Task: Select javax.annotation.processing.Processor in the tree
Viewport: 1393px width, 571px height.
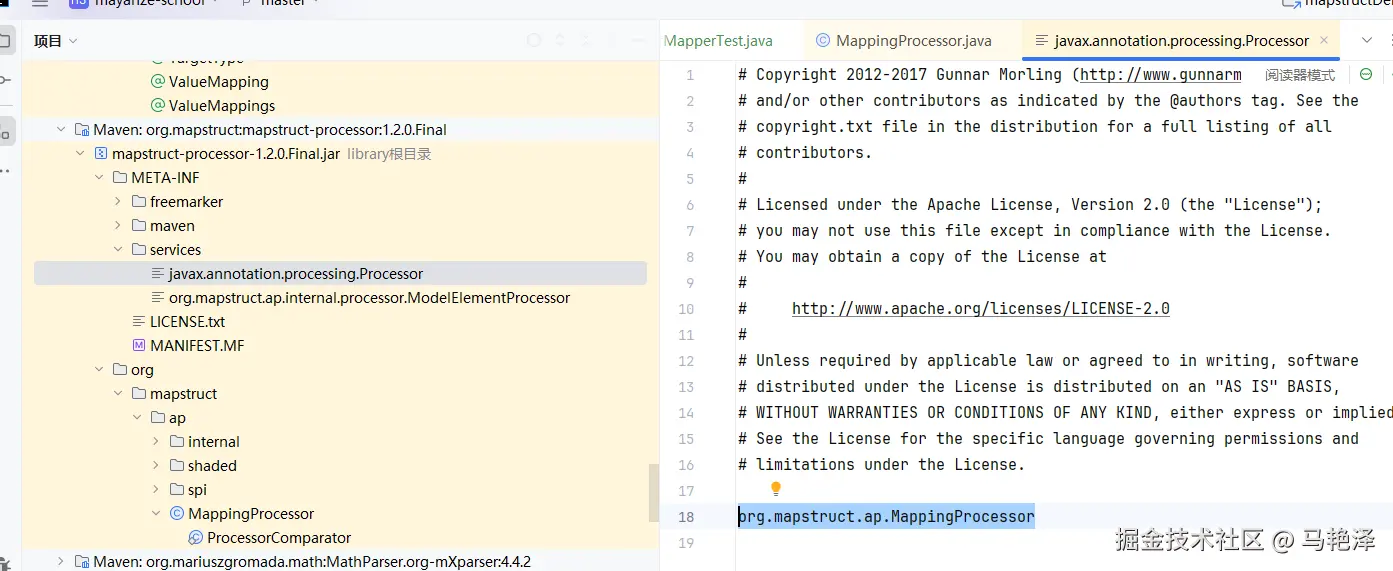Action: (x=340, y=274)
